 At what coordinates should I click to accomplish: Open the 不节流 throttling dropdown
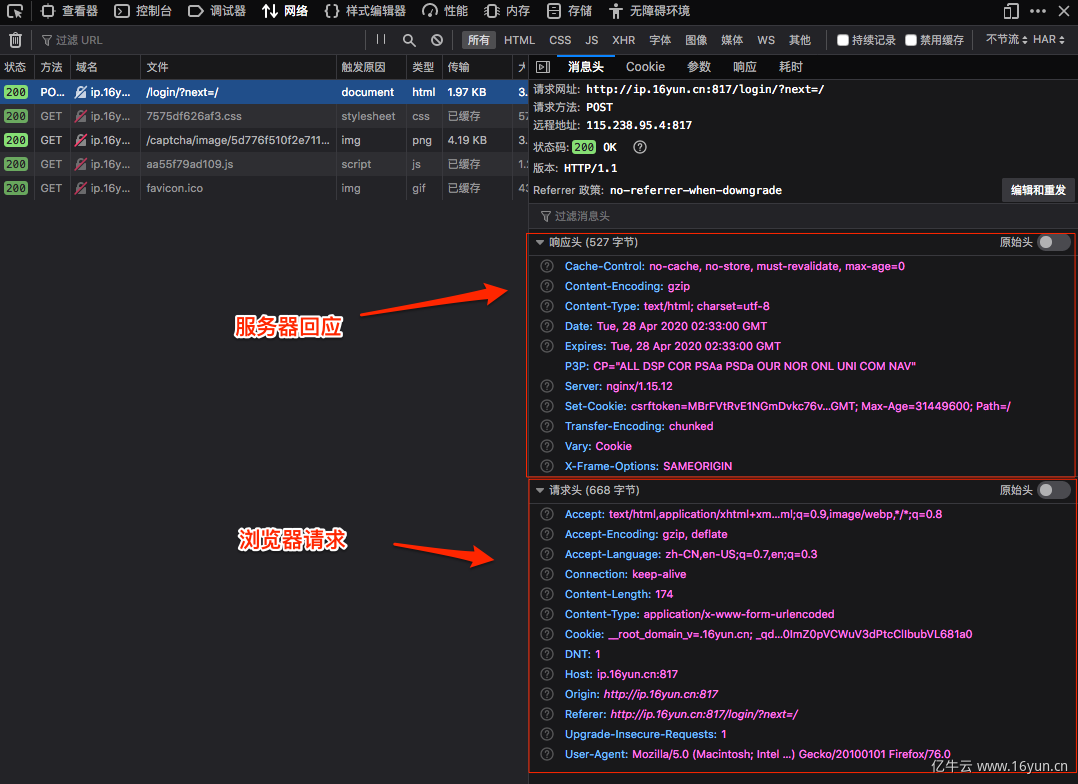tap(1004, 40)
